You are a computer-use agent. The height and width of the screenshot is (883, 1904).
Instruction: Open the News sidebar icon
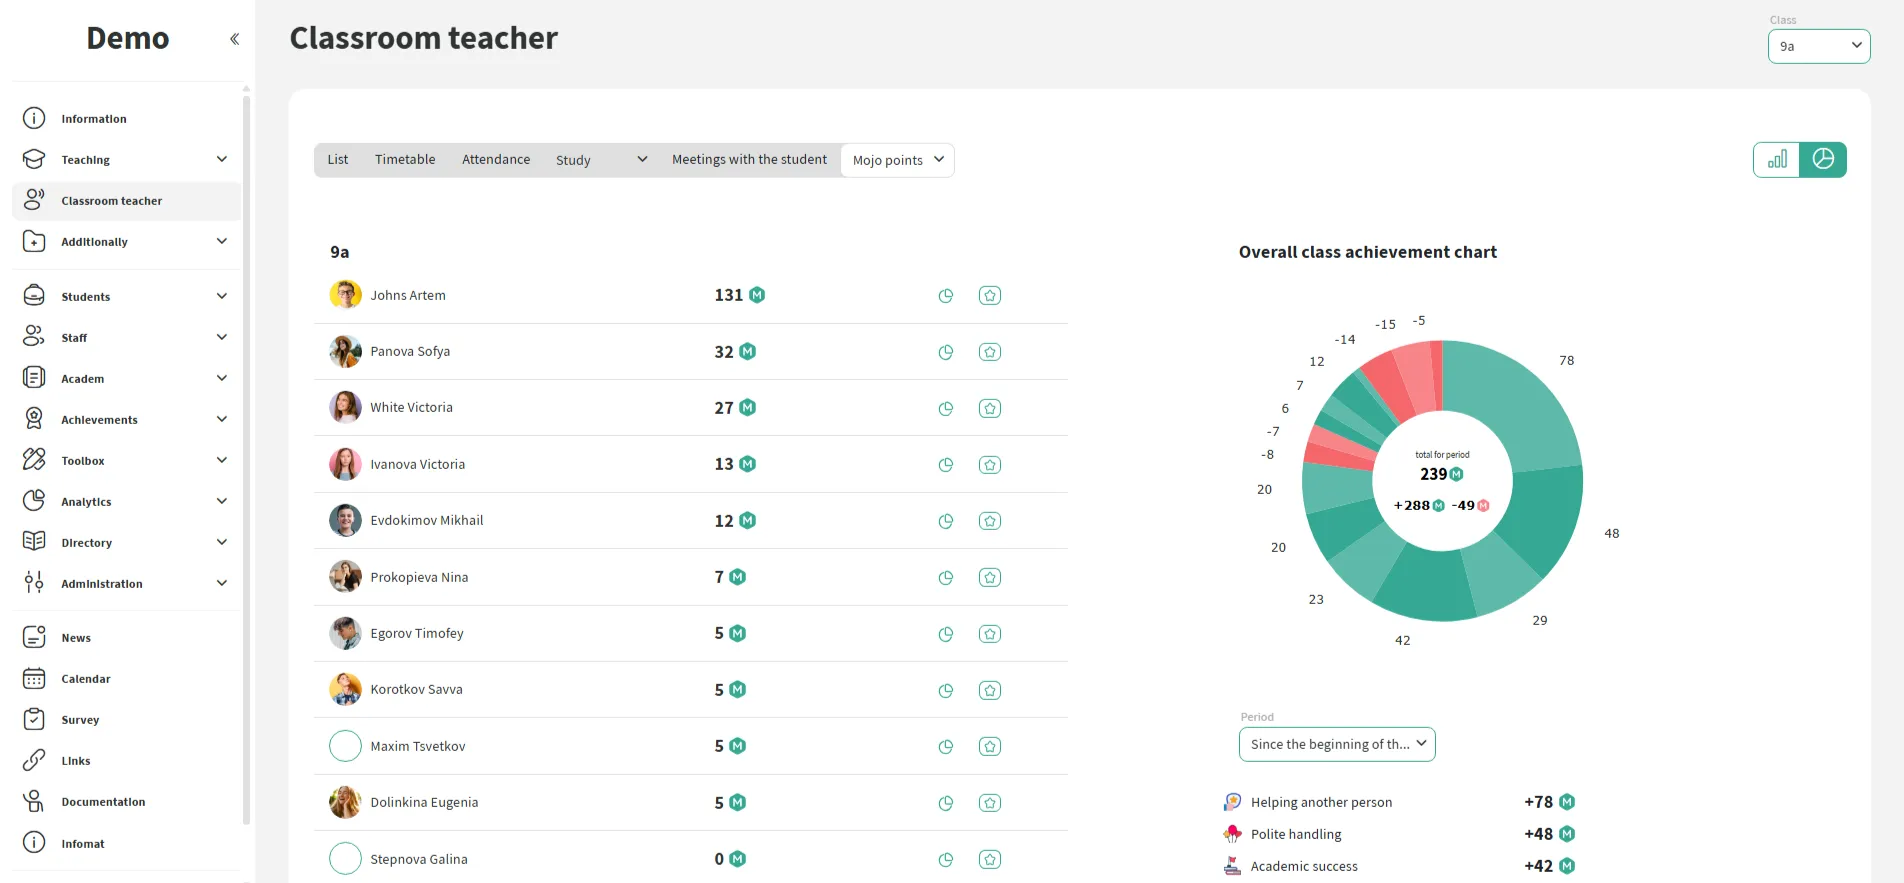34,637
